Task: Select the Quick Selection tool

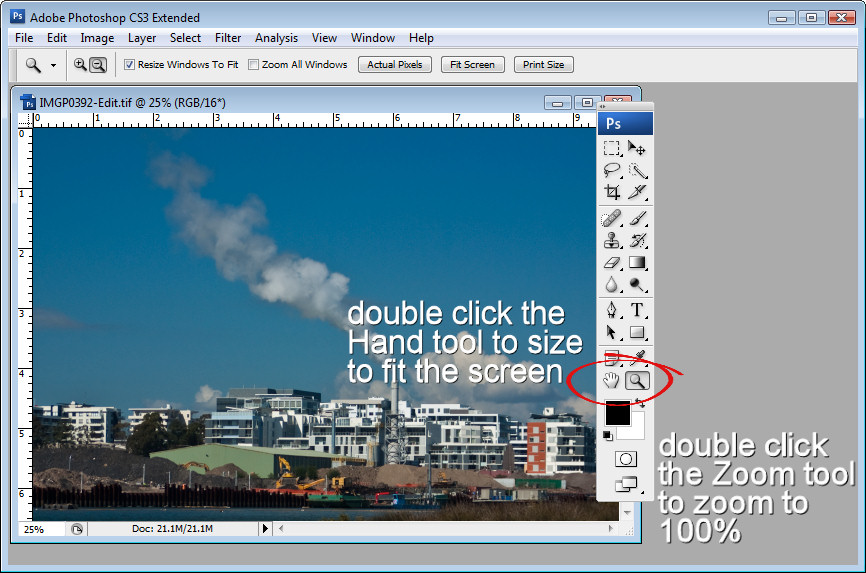Action: click(x=637, y=170)
